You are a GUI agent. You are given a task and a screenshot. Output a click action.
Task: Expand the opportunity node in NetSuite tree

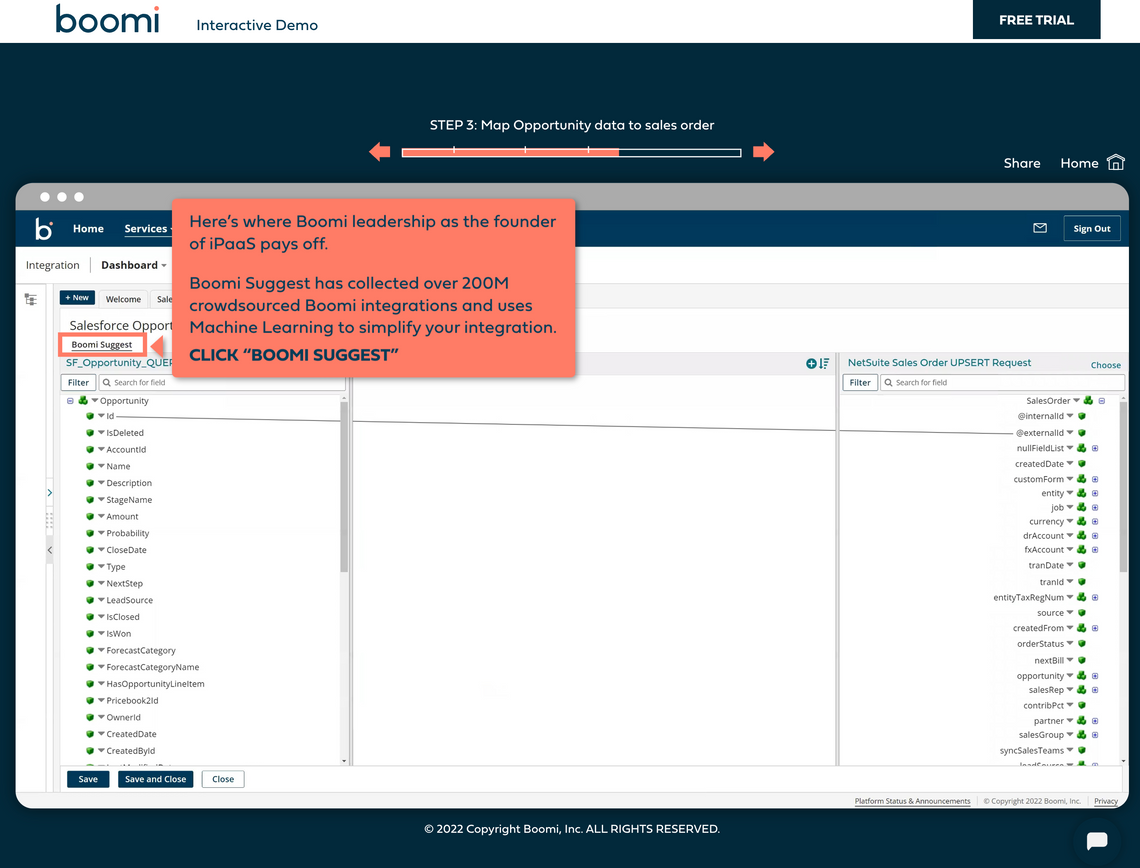(x=1095, y=675)
